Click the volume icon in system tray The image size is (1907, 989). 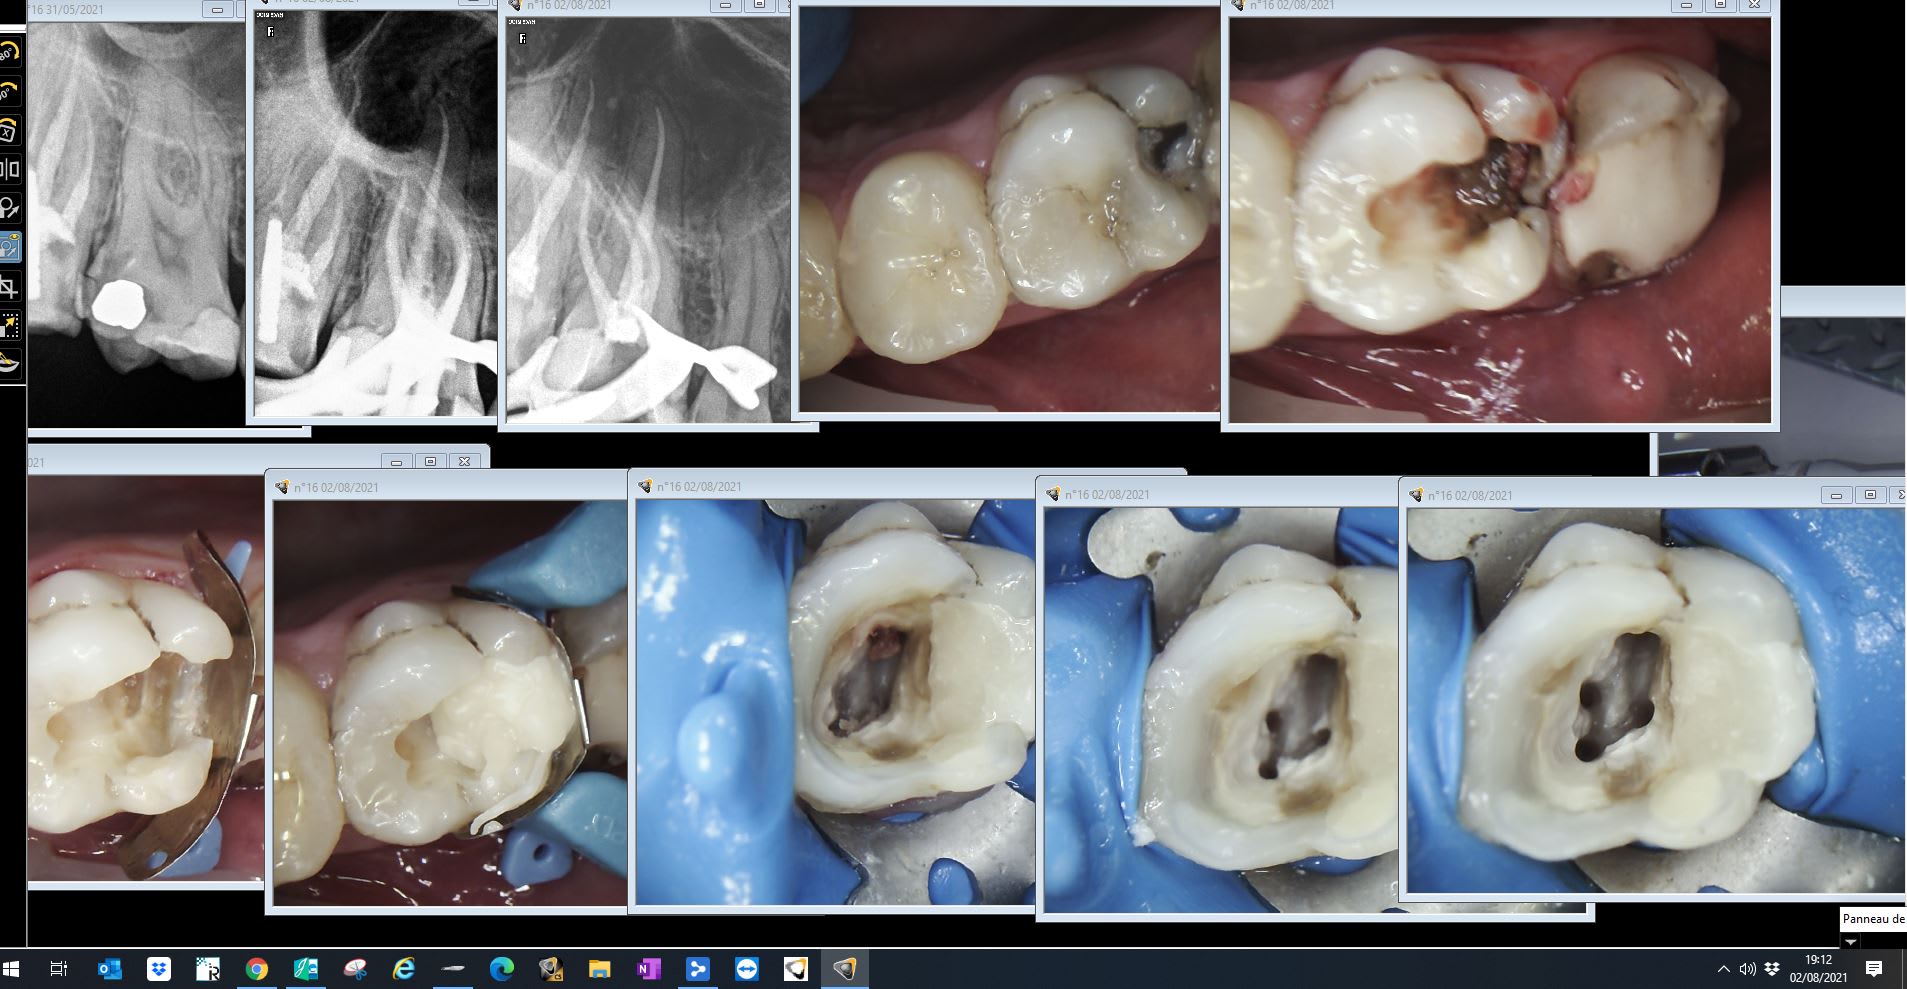(x=1747, y=969)
